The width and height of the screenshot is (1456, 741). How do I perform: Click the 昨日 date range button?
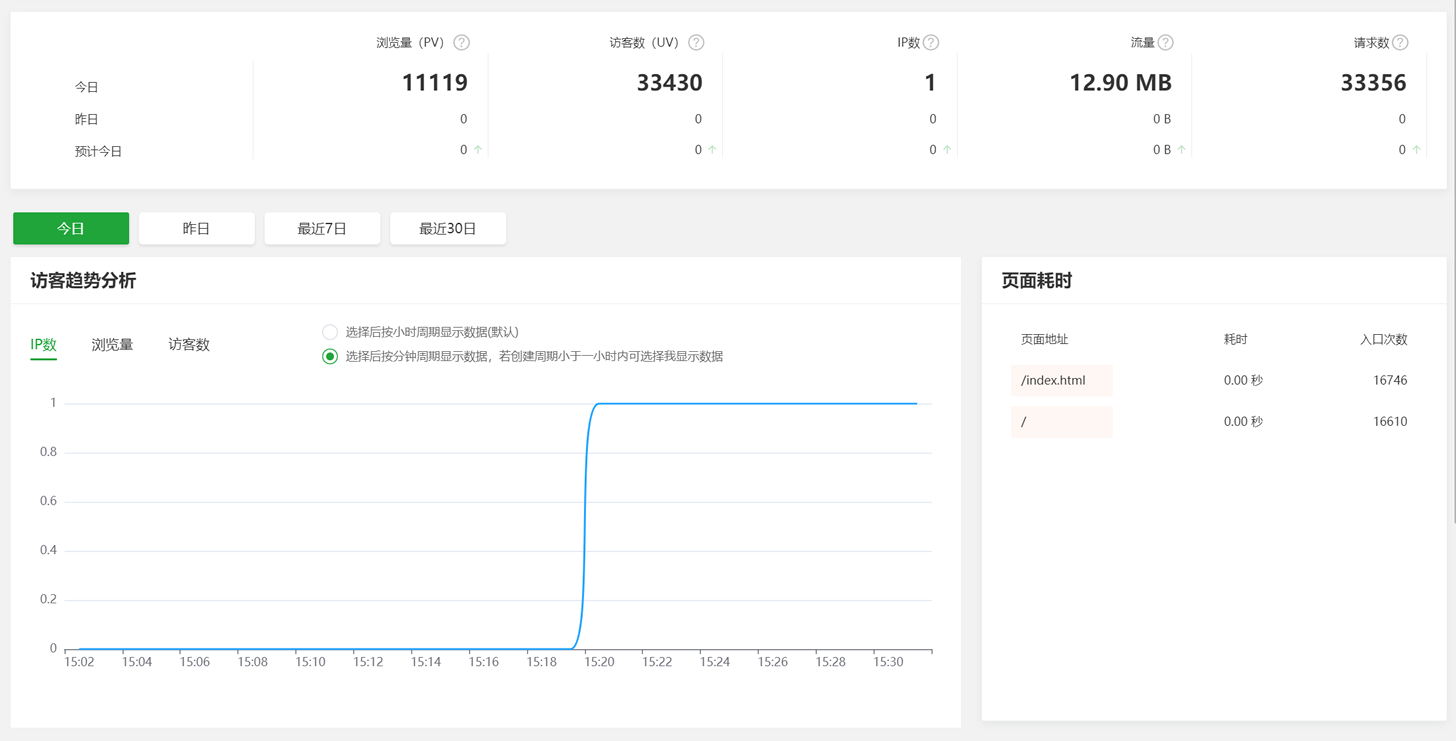point(196,229)
